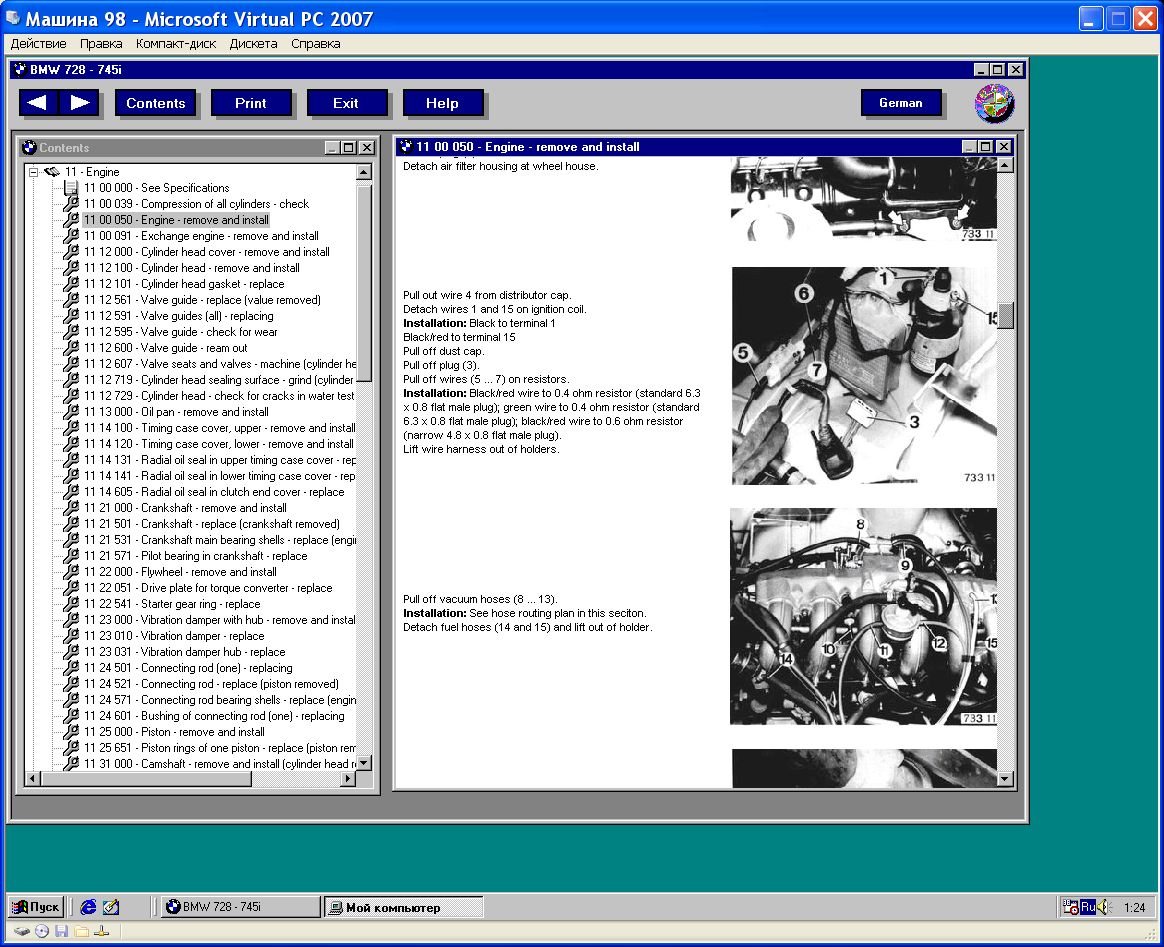Click the ignition coil wiring photo
This screenshot has height=947, width=1164.
[x=864, y=375]
